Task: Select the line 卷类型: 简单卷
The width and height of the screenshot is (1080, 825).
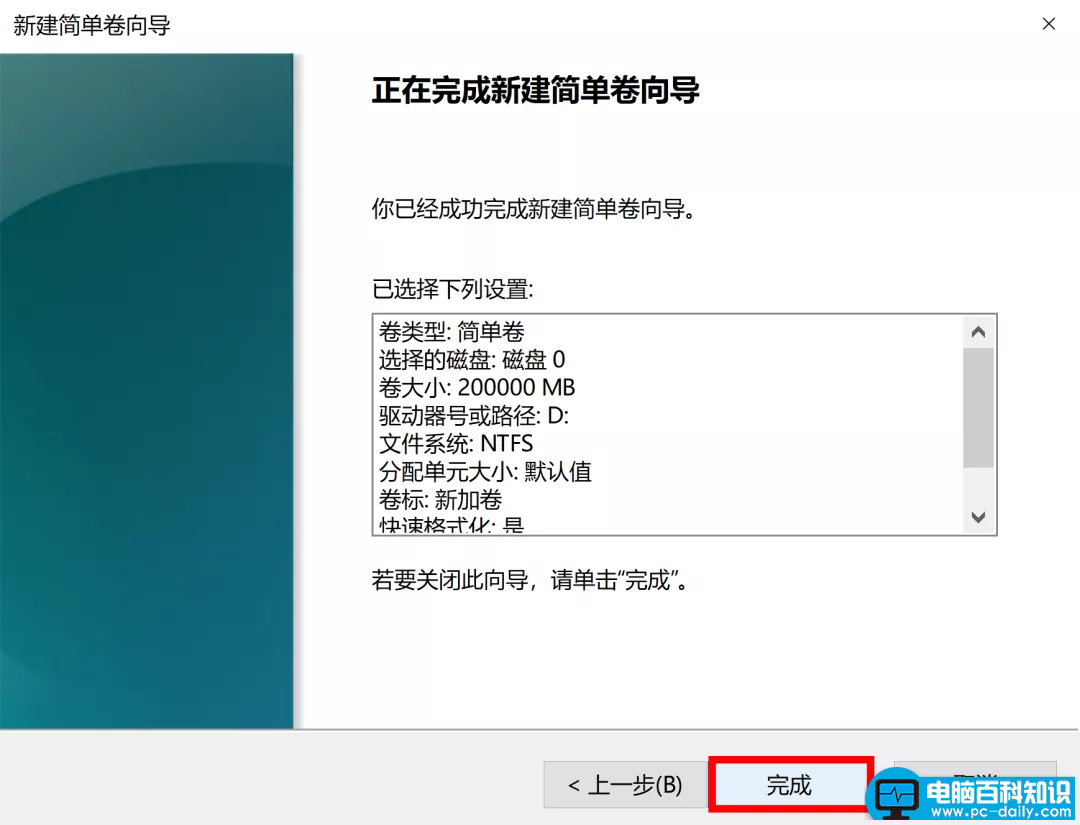Action: coord(451,332)
